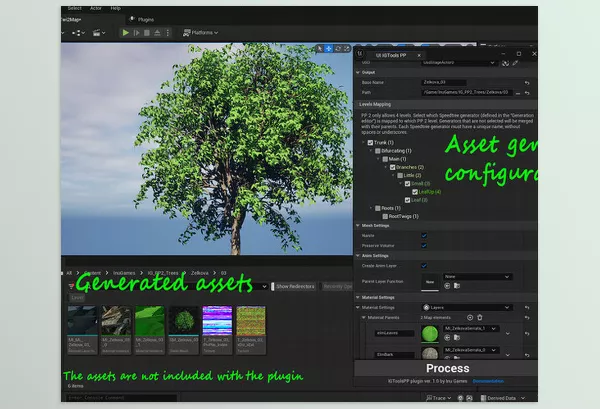Toggle the RootTwigs (1) checkbox
The width and height of the screenshot is (600, 409).
tap(385, 216)
